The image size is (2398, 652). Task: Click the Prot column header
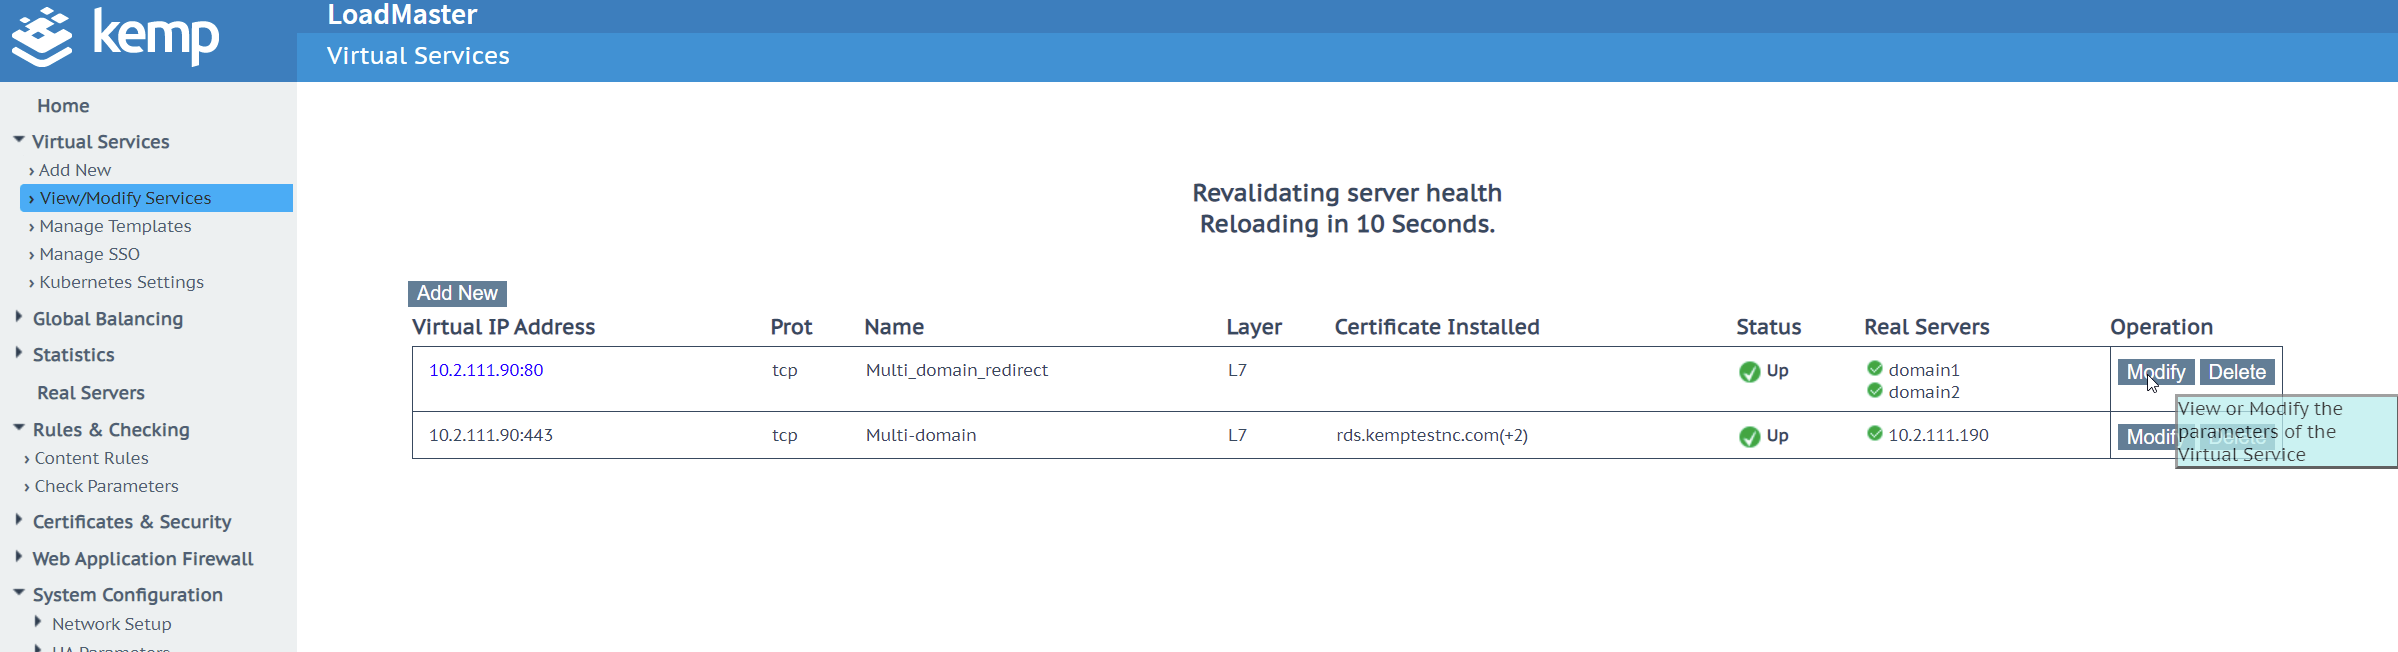point(791,327)
